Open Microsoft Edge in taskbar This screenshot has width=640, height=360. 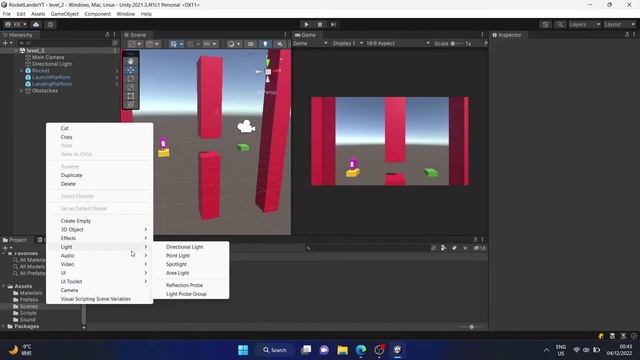pyautogui.click(x=361, y=350)
